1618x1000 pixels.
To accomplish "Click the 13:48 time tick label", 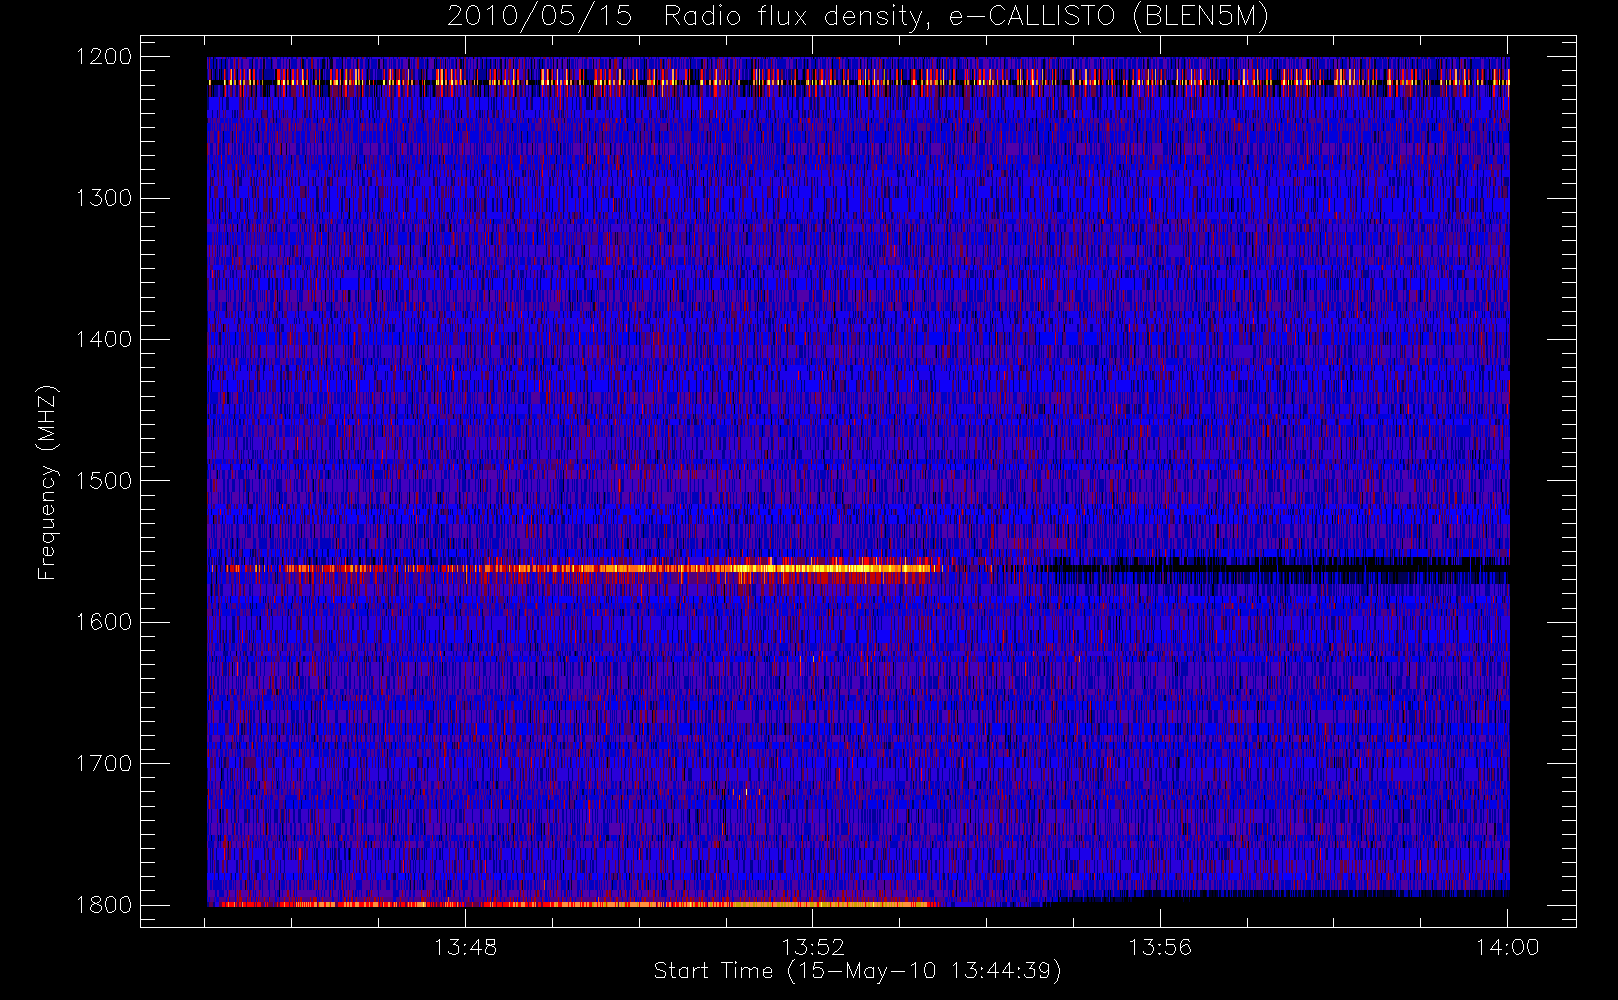I will 465,947.
